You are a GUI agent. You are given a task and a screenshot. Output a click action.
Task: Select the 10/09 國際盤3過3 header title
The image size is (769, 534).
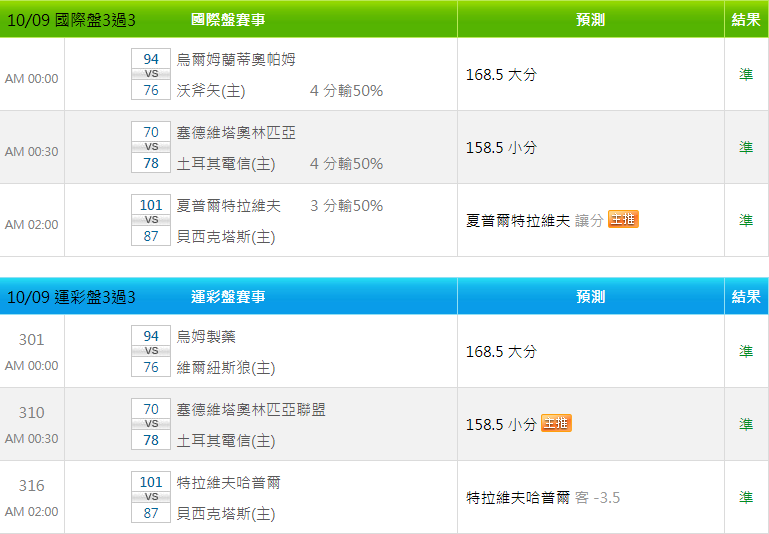(71, 20)
